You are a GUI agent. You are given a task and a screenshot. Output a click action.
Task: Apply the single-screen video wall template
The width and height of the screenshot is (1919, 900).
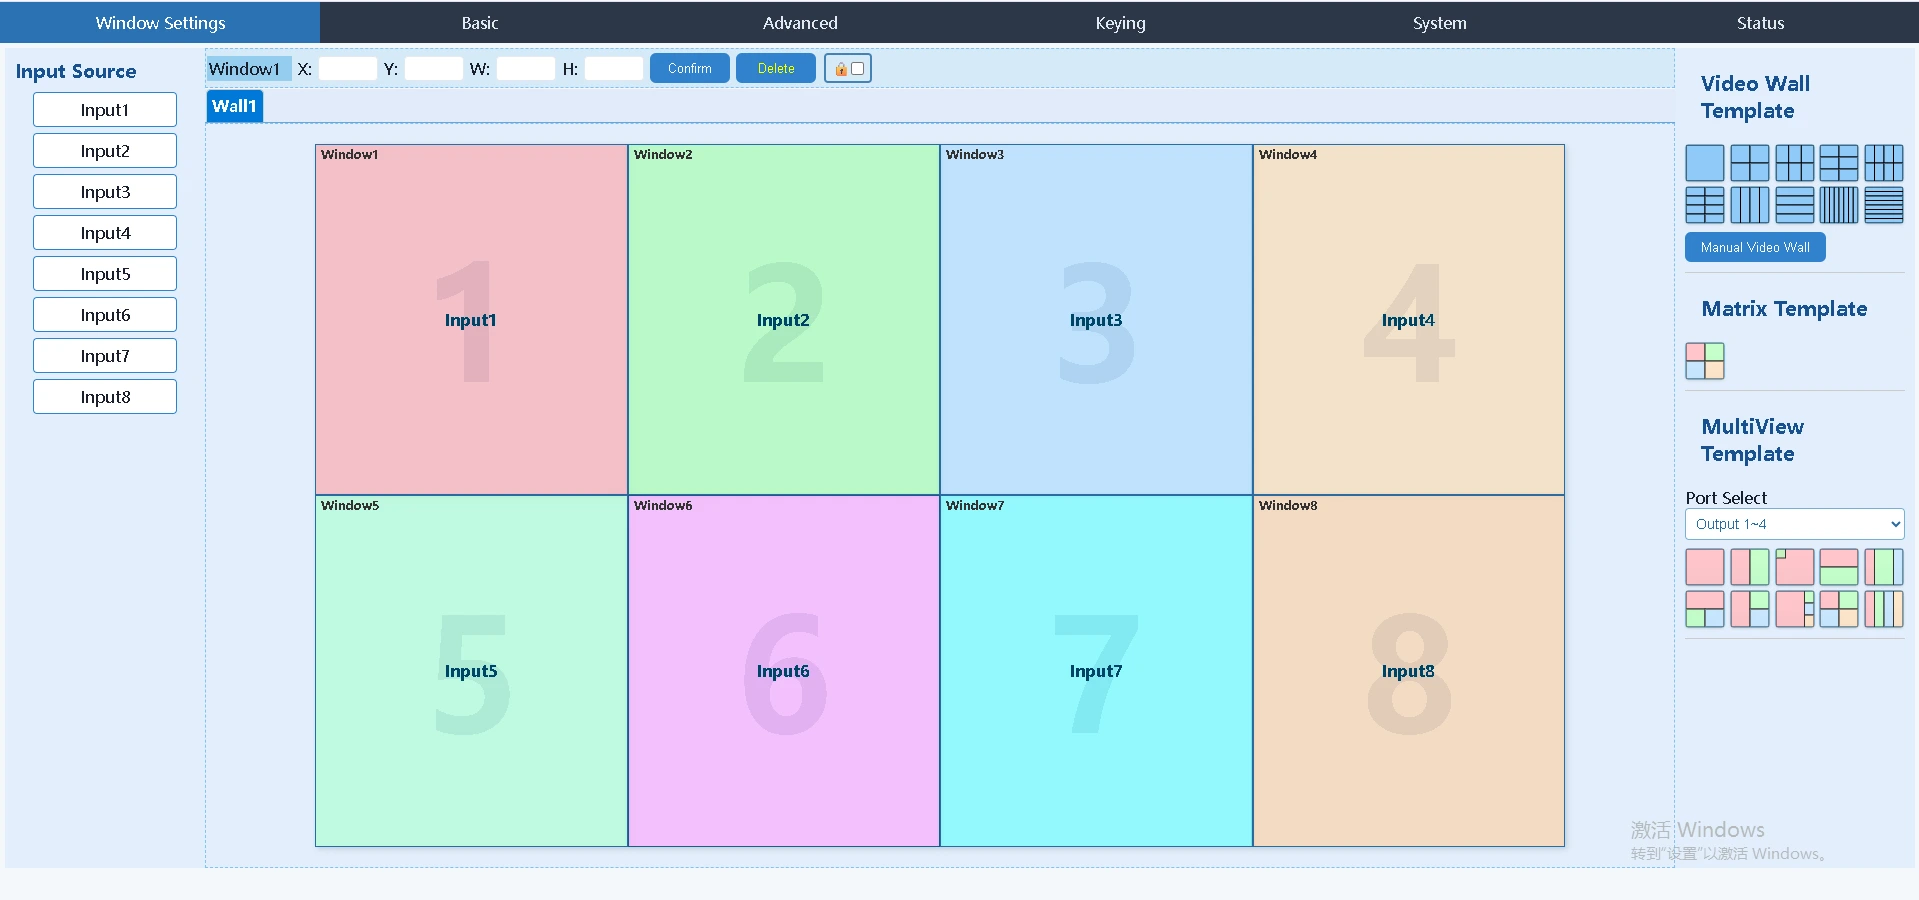pos(1705,163)
